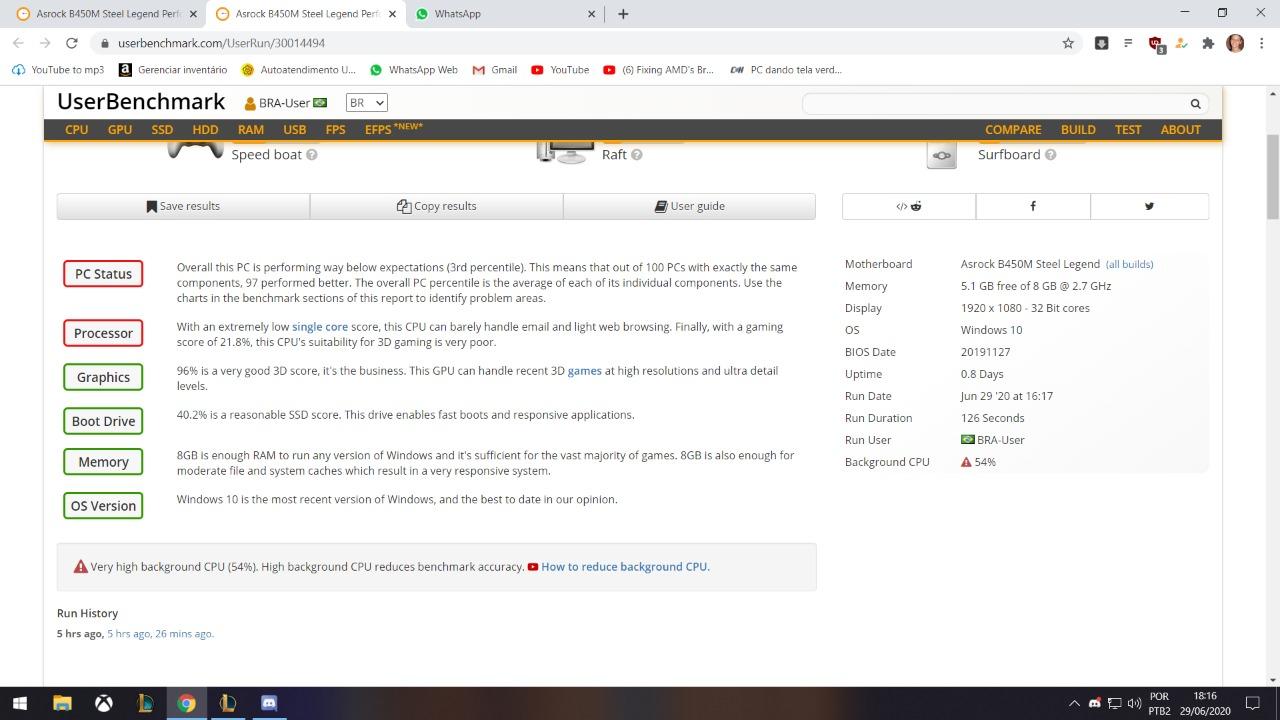Open Xbox app from the taskbar

(x=104, y=703)
